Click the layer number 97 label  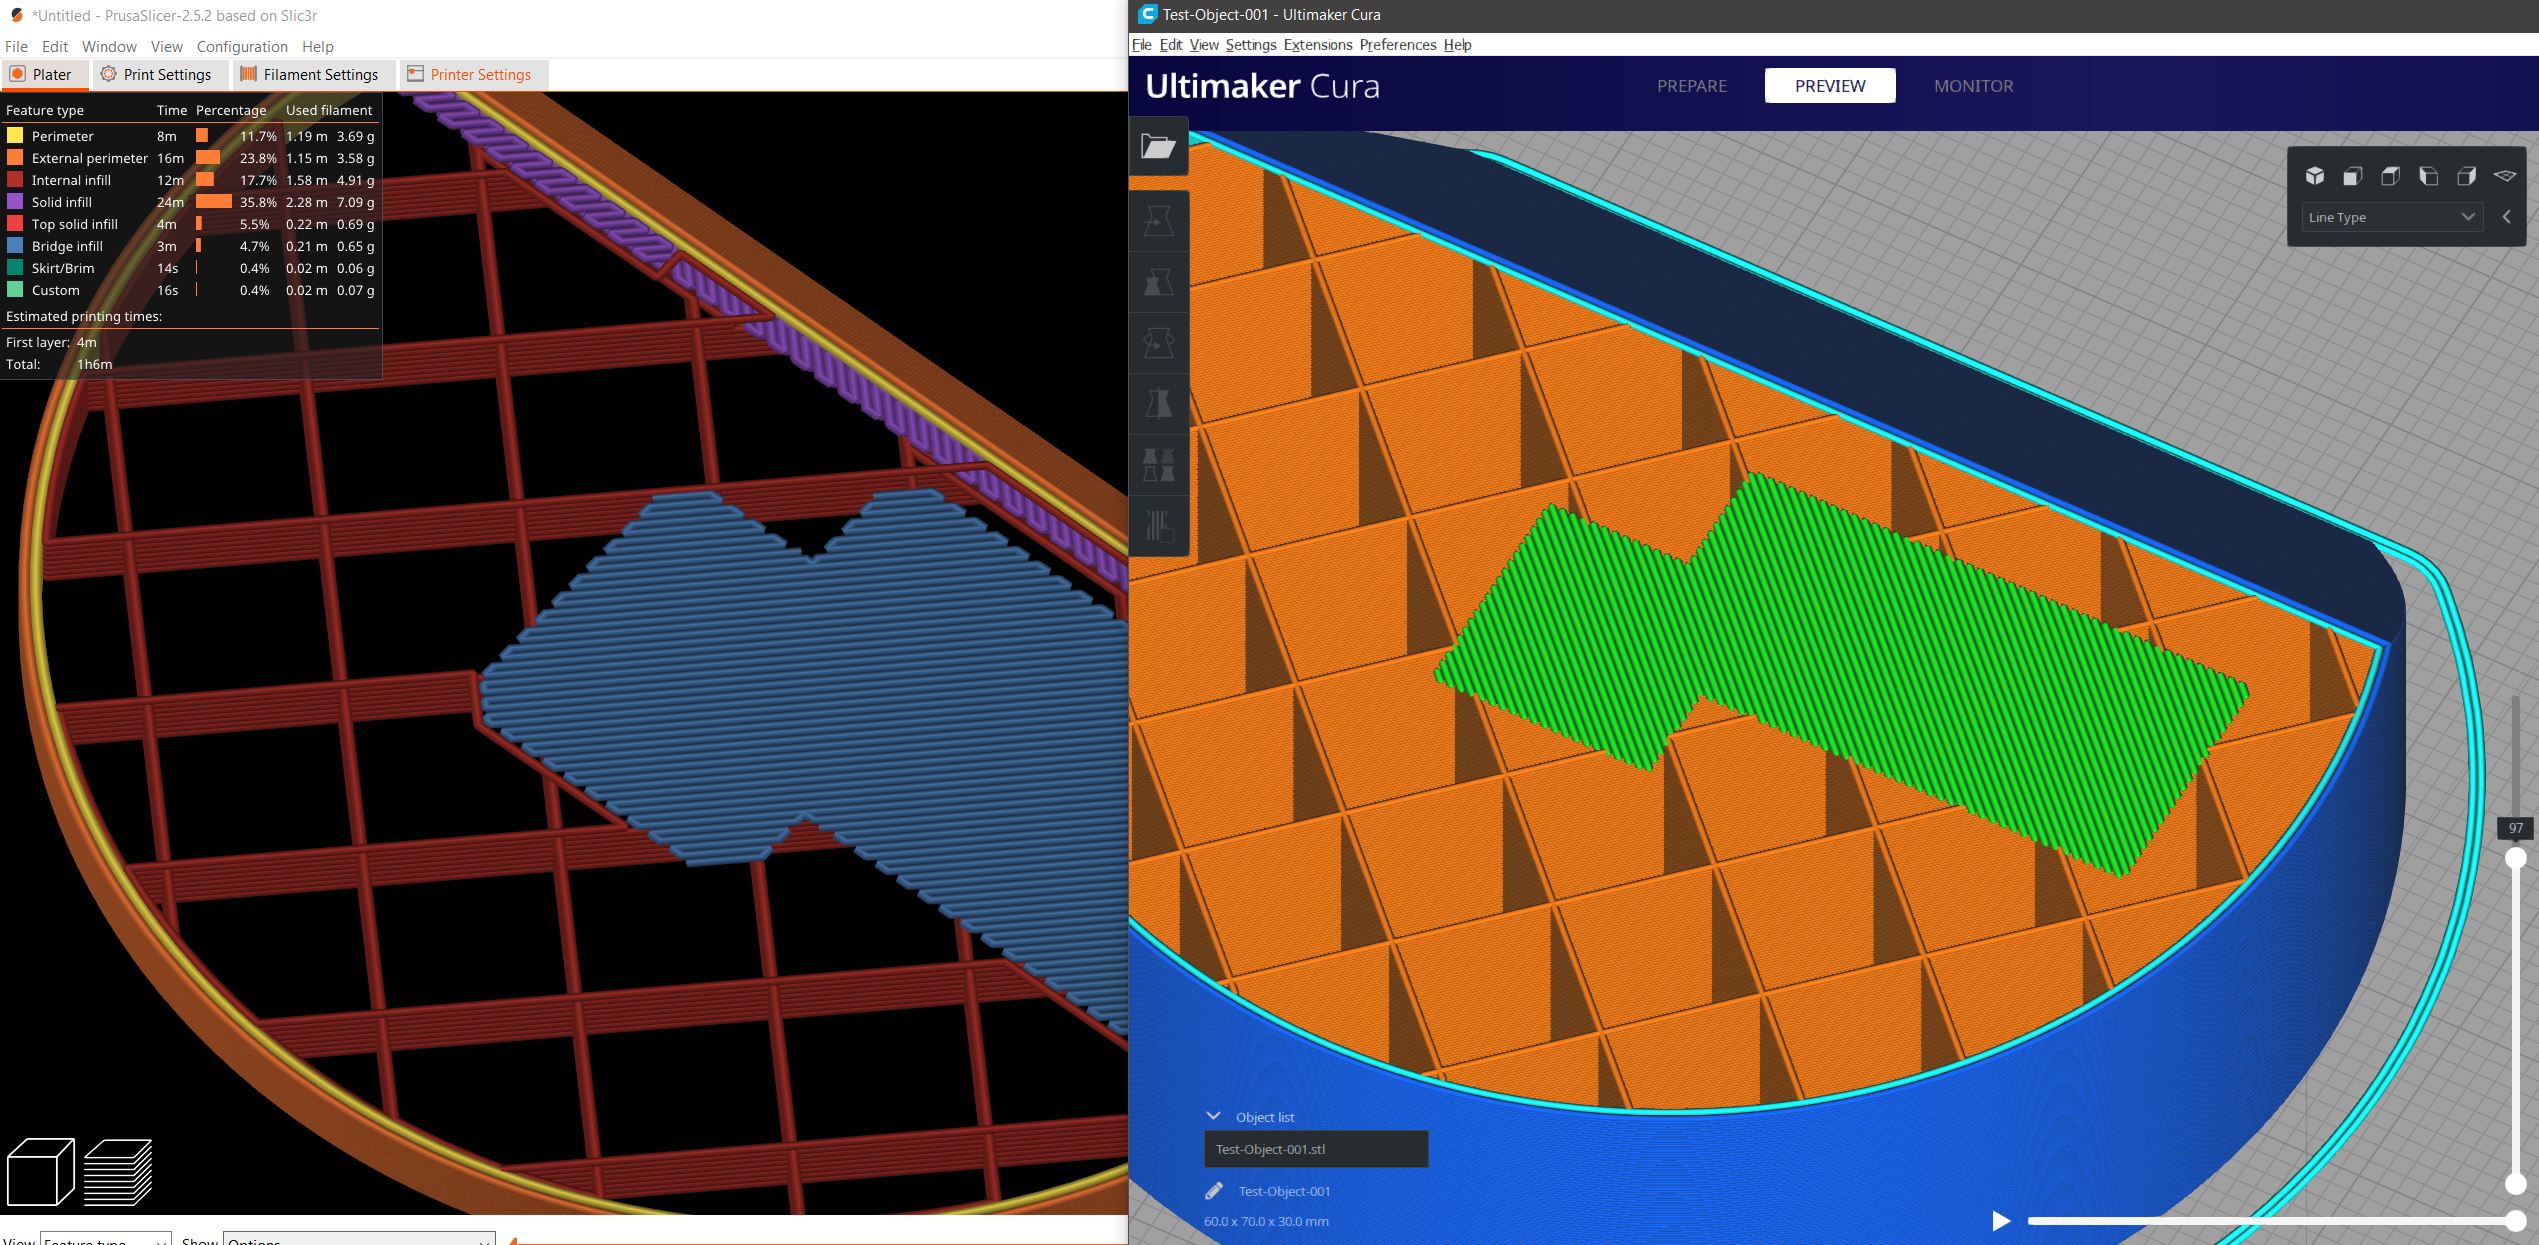pyautogui.click(x=2515, y=828)
